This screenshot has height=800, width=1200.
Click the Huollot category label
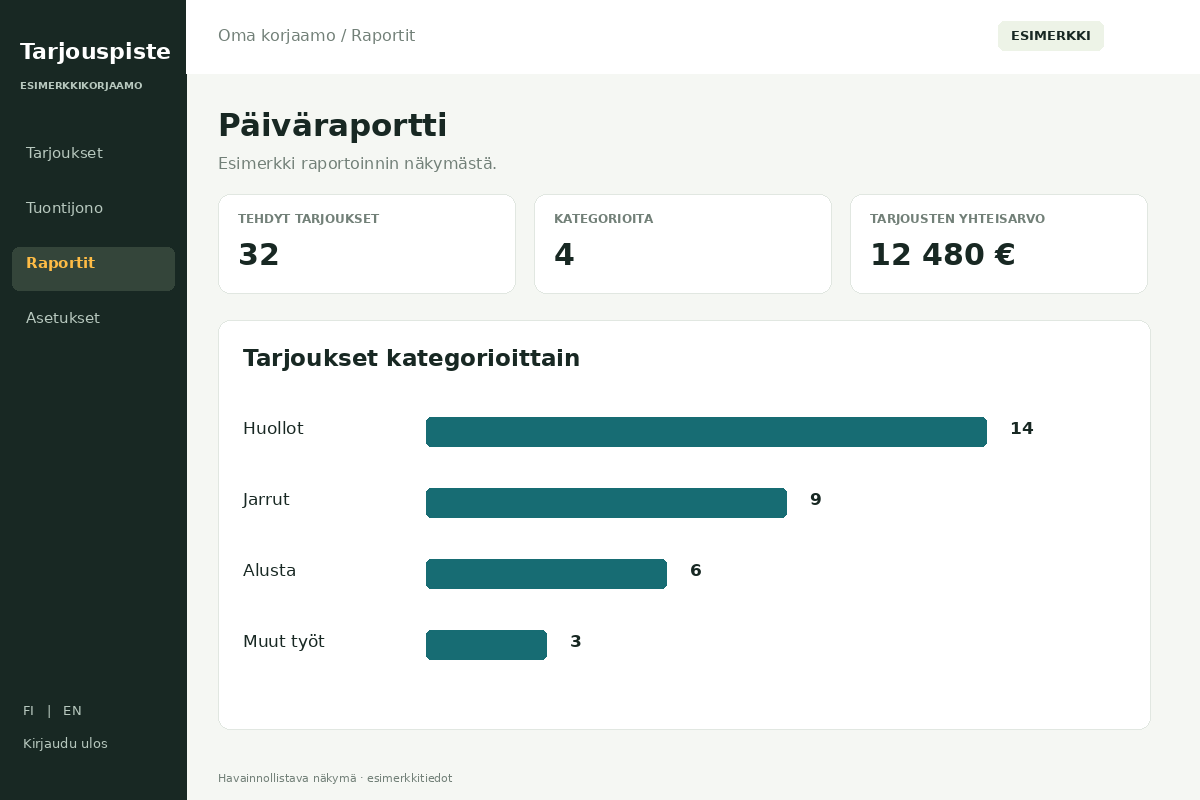click(x=273, y=429)
